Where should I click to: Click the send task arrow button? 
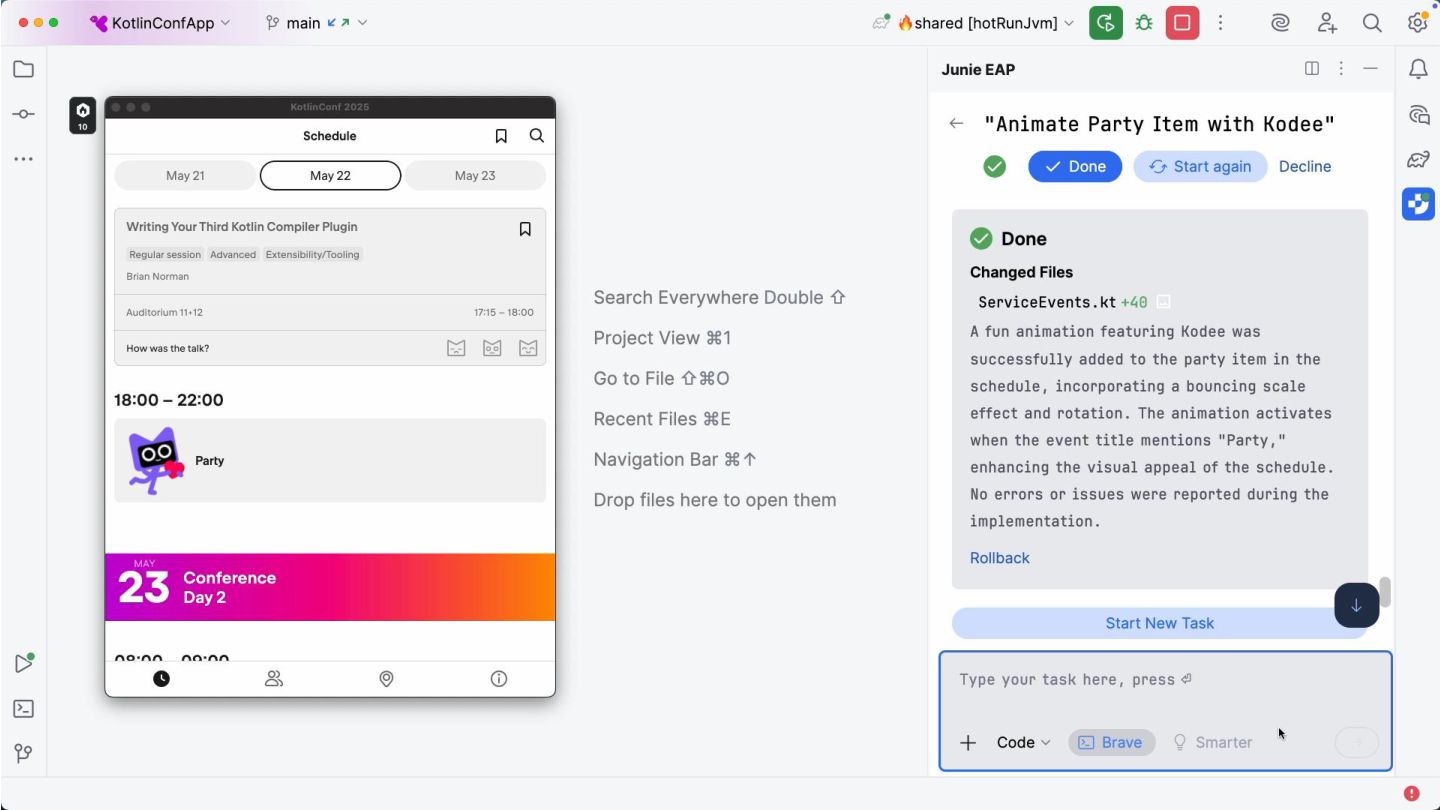(x=1356, y=742)
